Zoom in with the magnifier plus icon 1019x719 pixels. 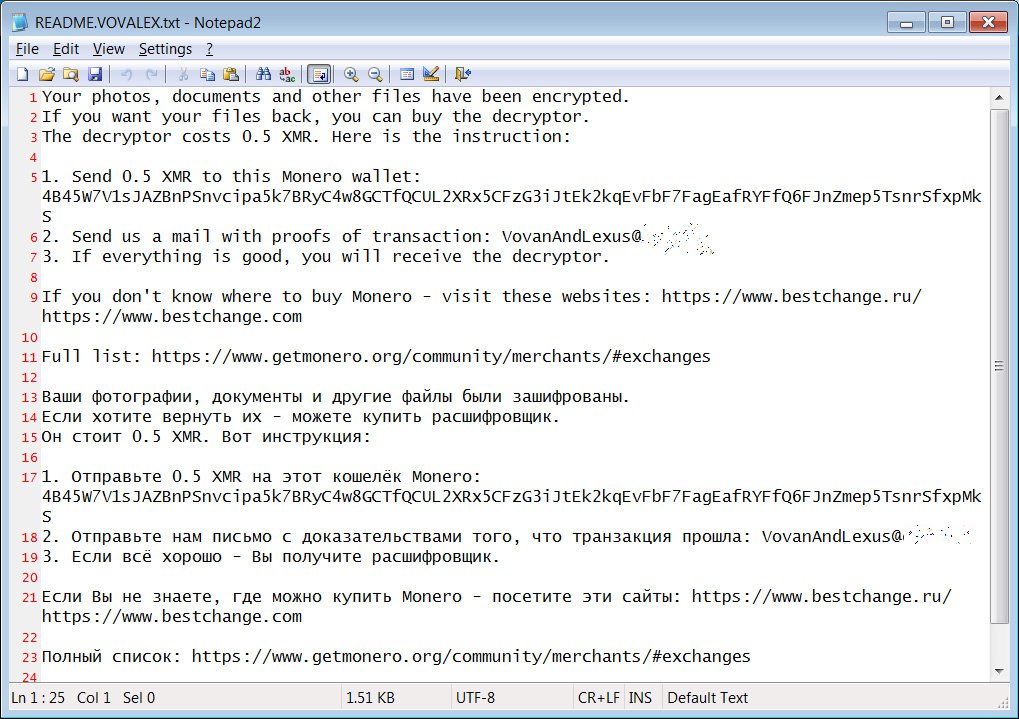coord(351,74)
